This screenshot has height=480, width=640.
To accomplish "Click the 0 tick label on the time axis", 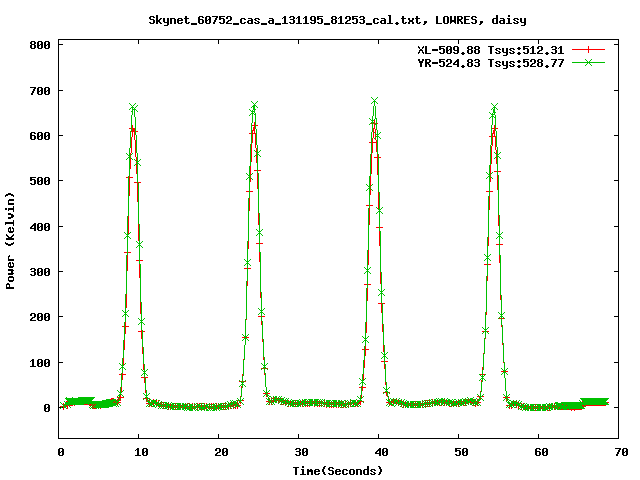I will click(x=61, y=452).
